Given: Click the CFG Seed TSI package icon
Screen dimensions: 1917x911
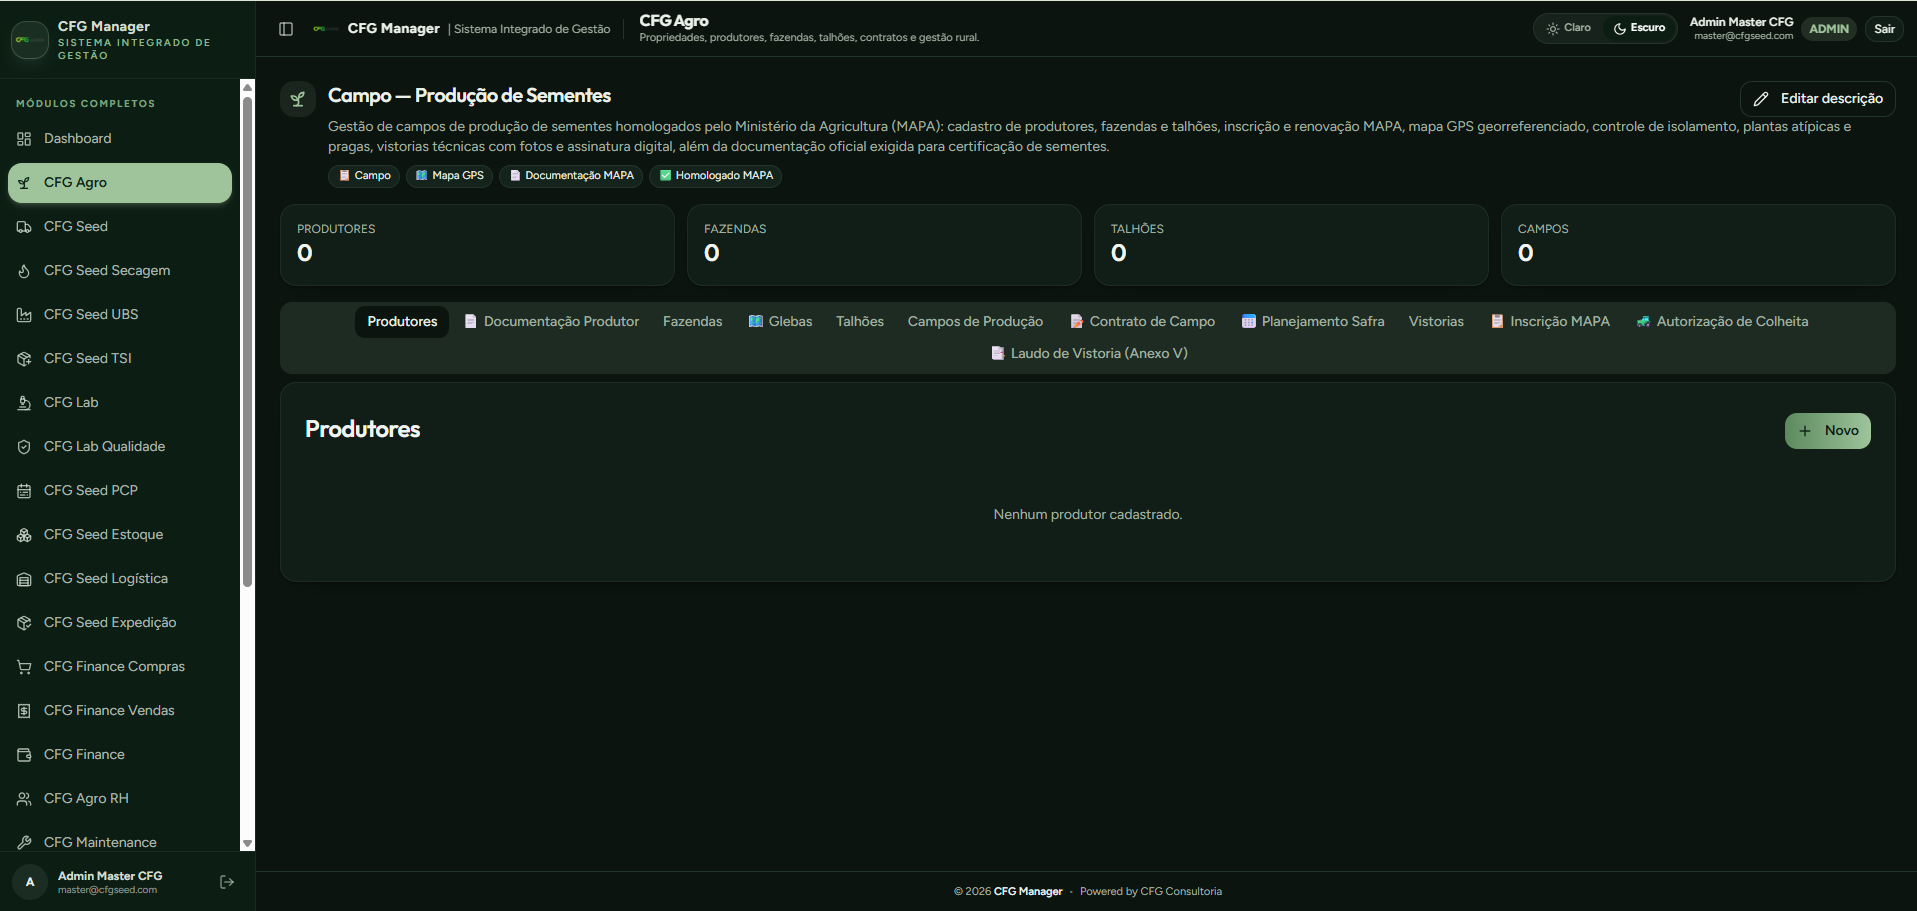Looking at the screenshot, I should tap(24, 359).
